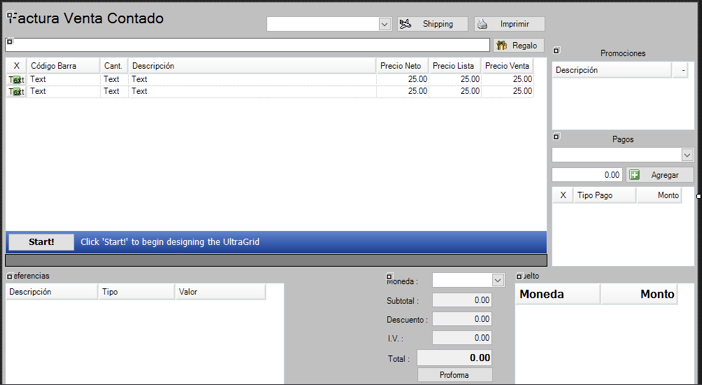Click the Proforma button
The width and height of the screenshot is (702, 385).
(x=454, y=375)
